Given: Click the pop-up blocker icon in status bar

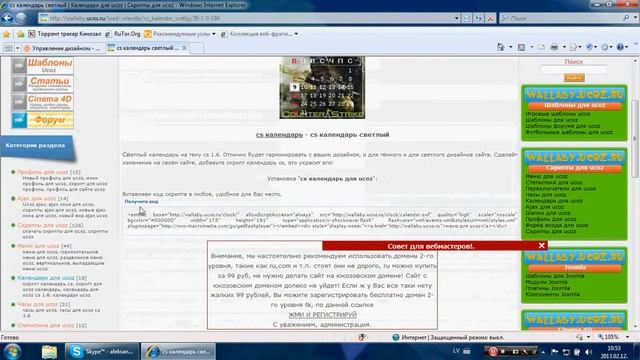Looking at the screenshot, I should coord(362,337).
